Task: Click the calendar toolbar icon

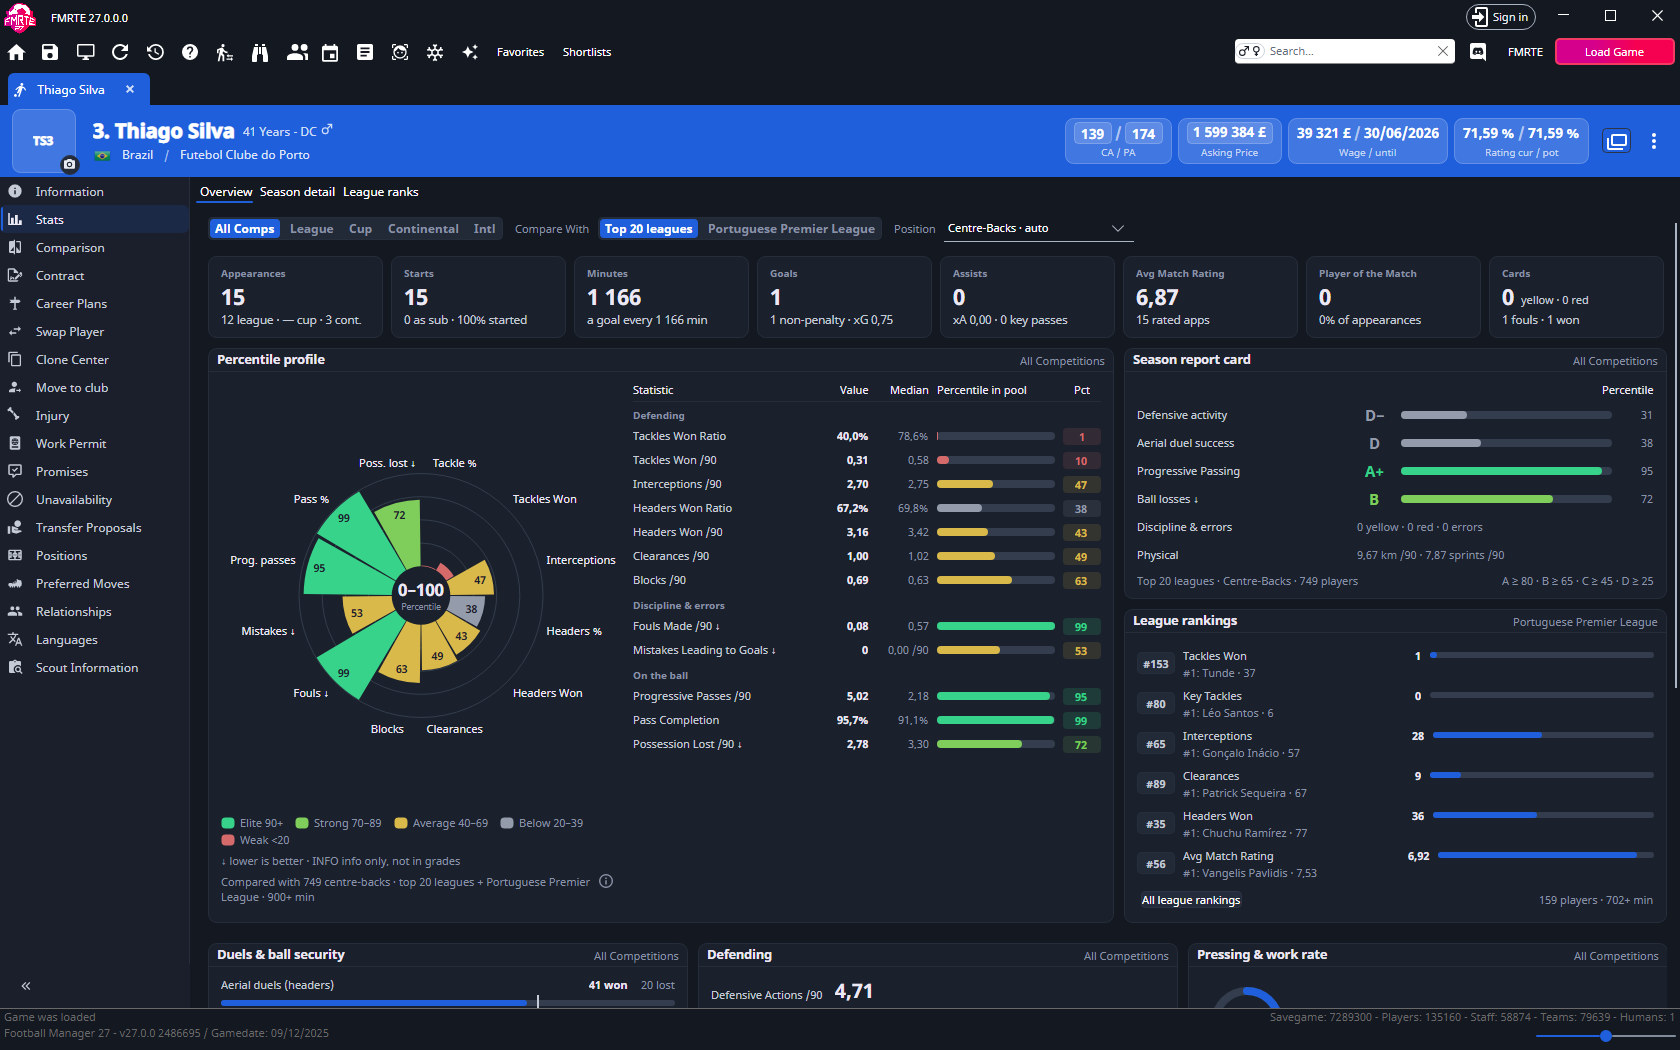Action: [330, 52]
